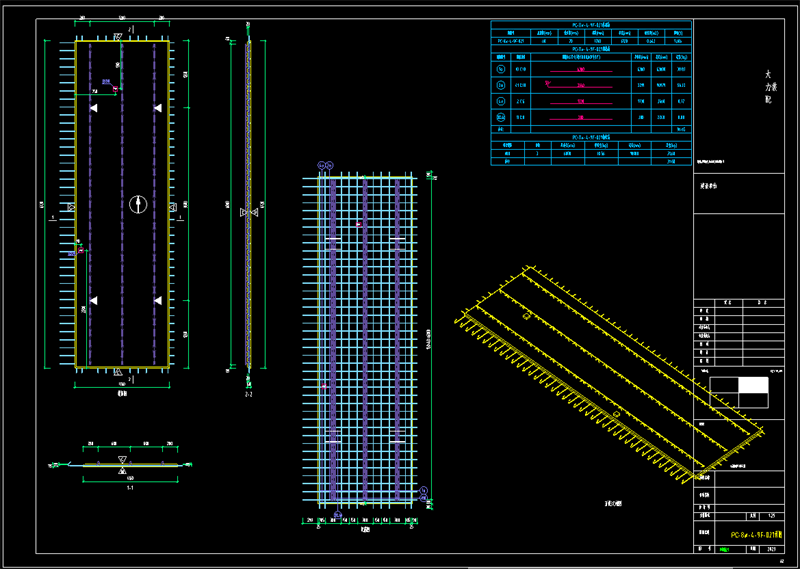Click the triangle marker on plan view left edge
800x569 pixels.
[71, 207]
